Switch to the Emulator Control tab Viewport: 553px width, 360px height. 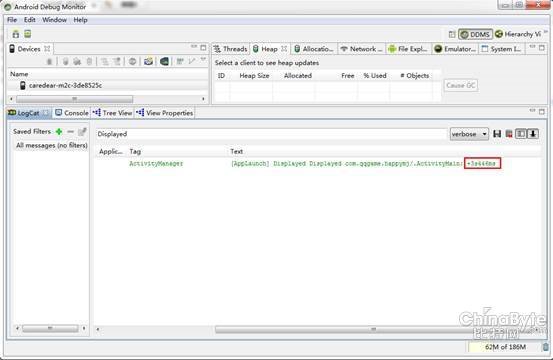[454, 49]
